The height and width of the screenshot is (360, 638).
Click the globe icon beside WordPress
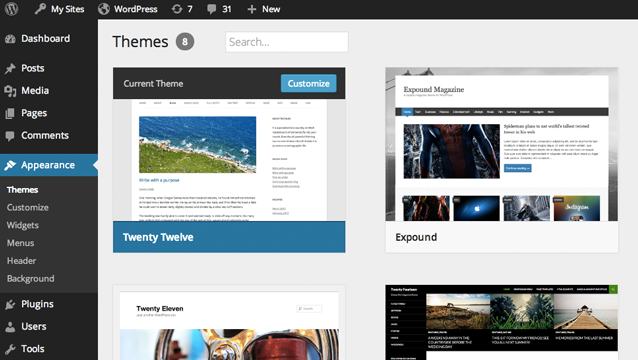coord(104,9)
